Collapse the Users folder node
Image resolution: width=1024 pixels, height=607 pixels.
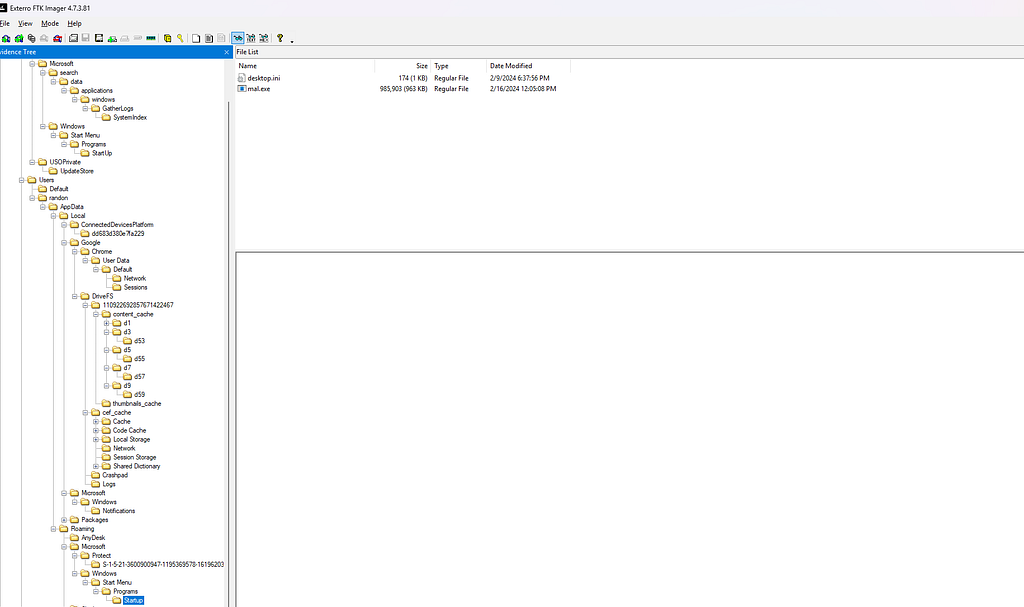pos(22,180)
